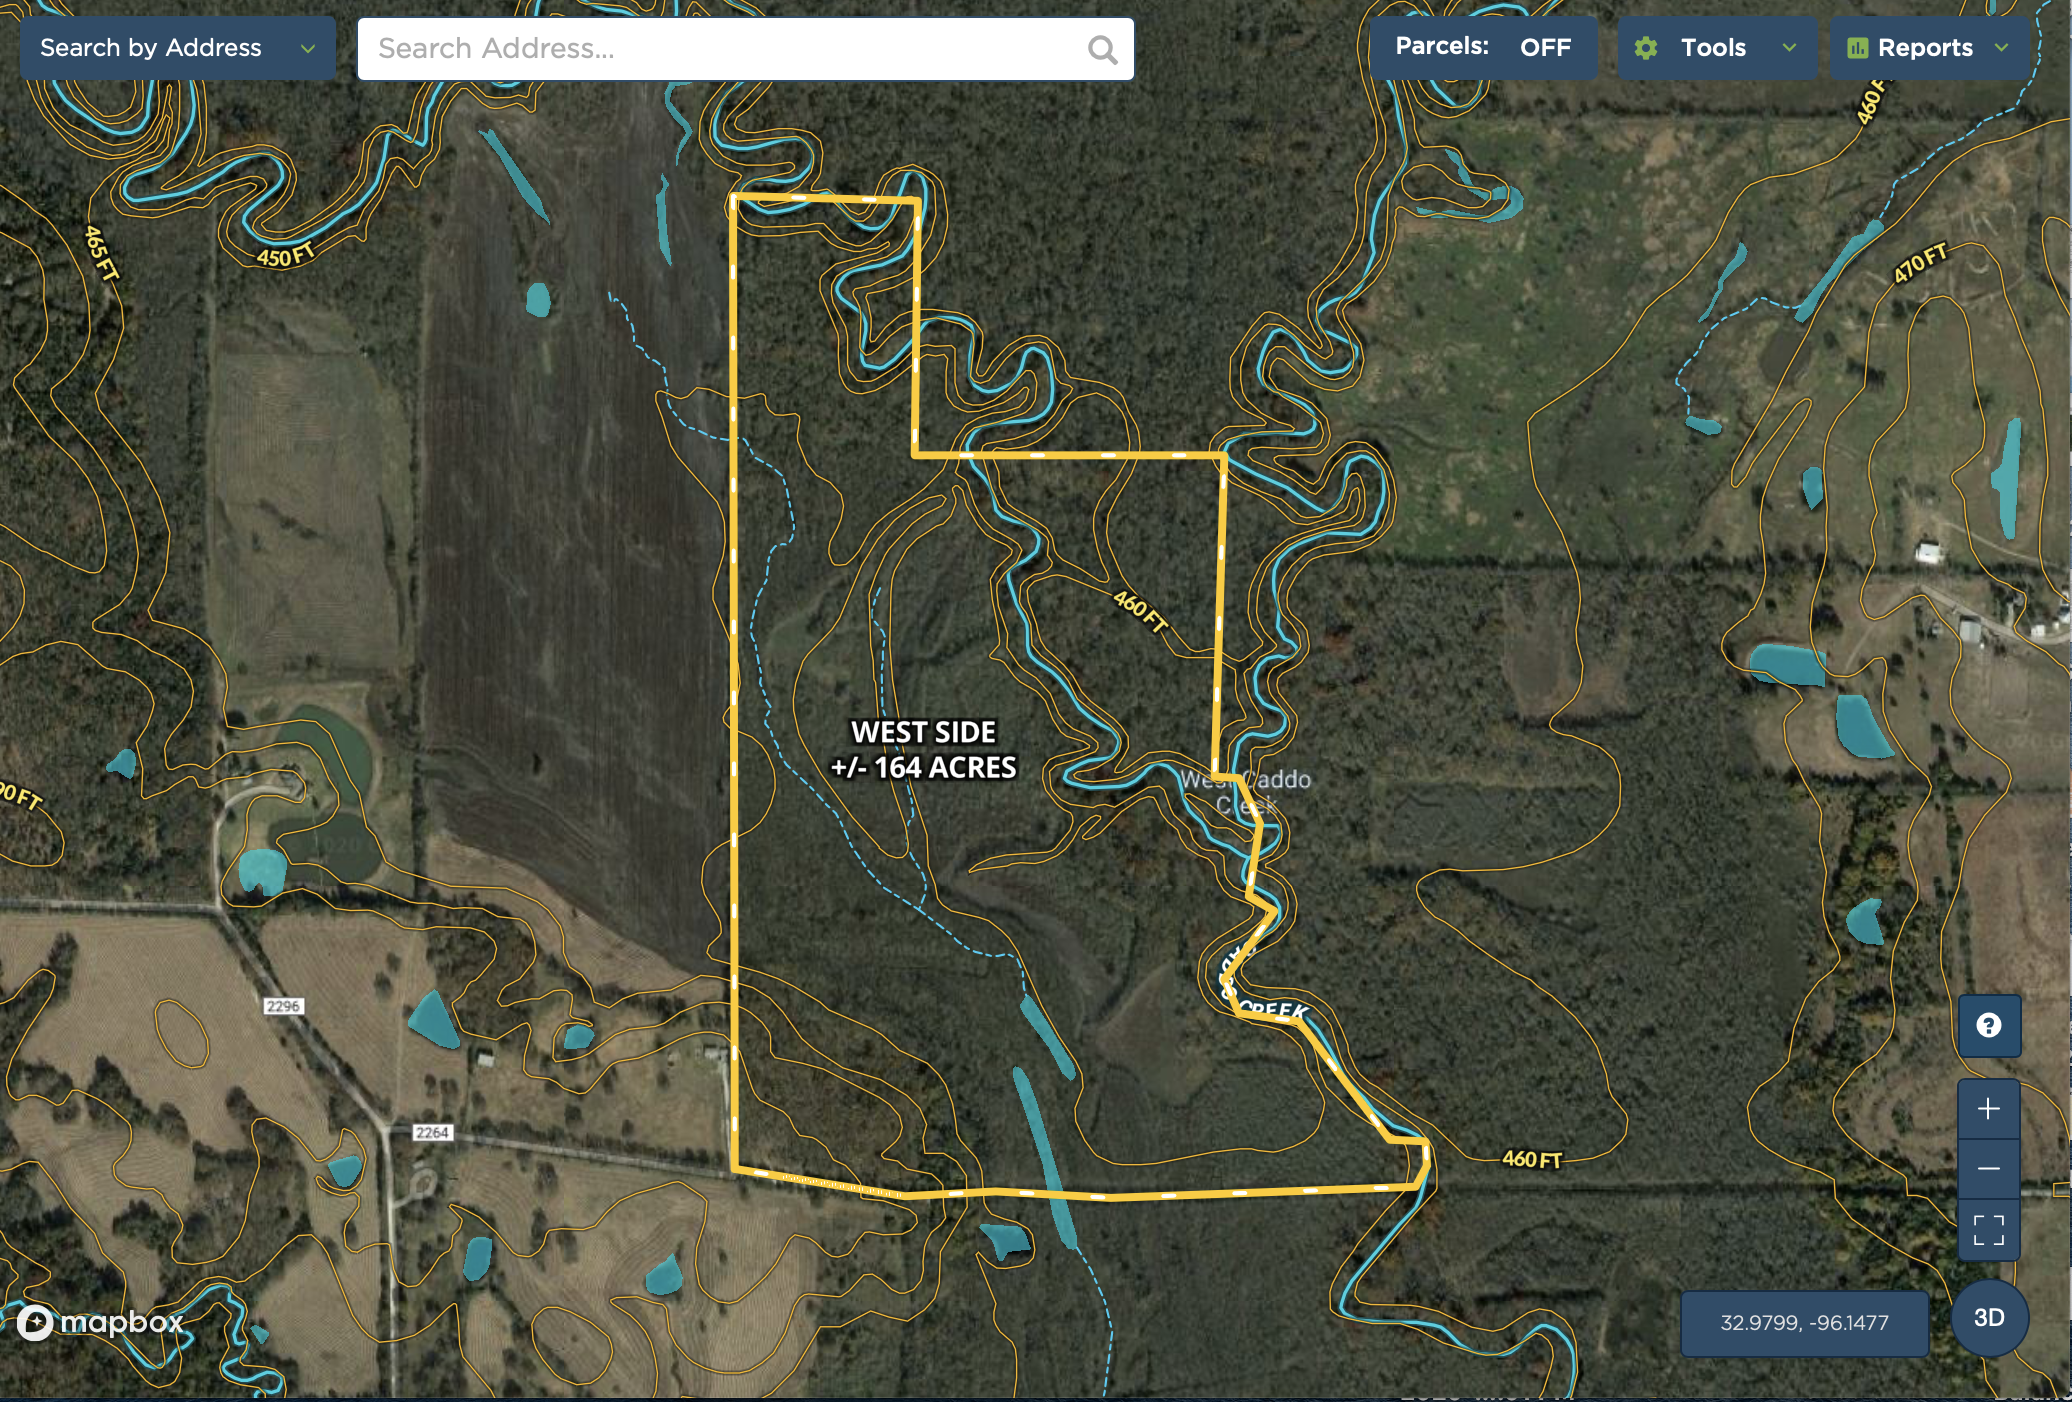The image size is (2072, 1402).
Task: Click the road 2296 map marker
Action: pos(283,1006)
